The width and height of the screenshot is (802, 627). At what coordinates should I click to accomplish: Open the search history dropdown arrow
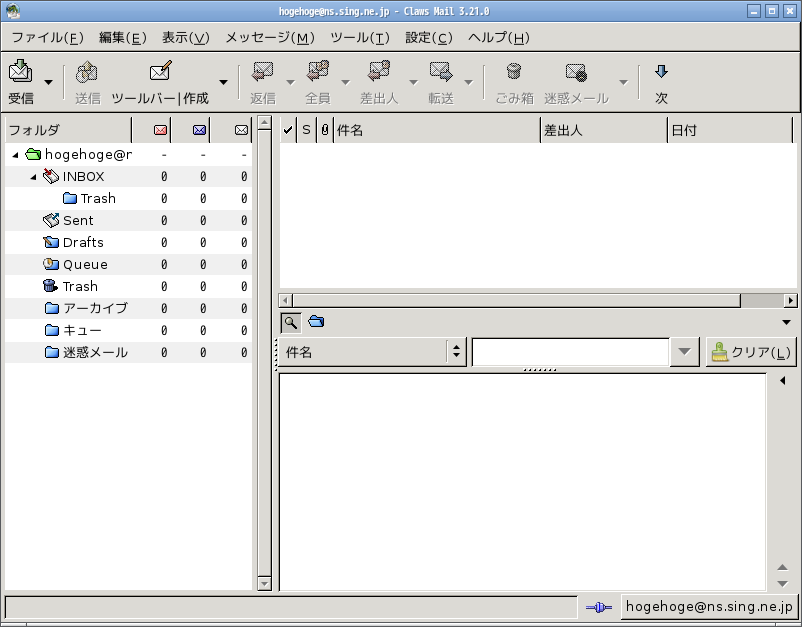[x=684, y=351]
